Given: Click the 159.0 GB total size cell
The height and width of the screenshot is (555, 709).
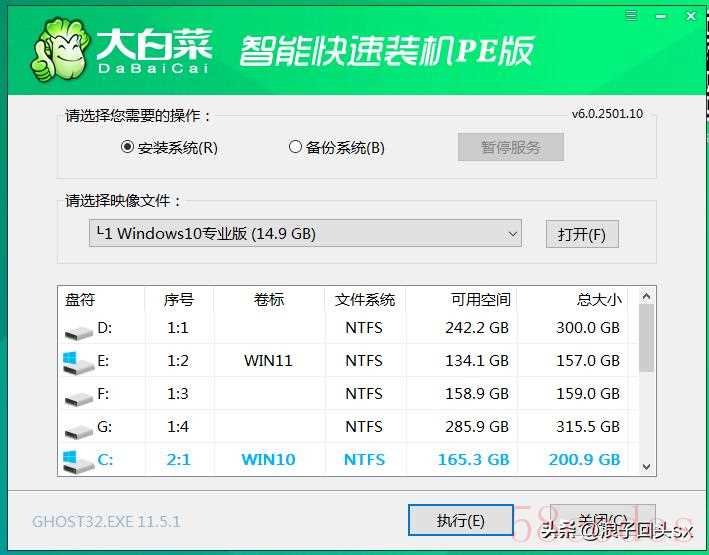Looking at the screenshot, I should click(588, 394).
